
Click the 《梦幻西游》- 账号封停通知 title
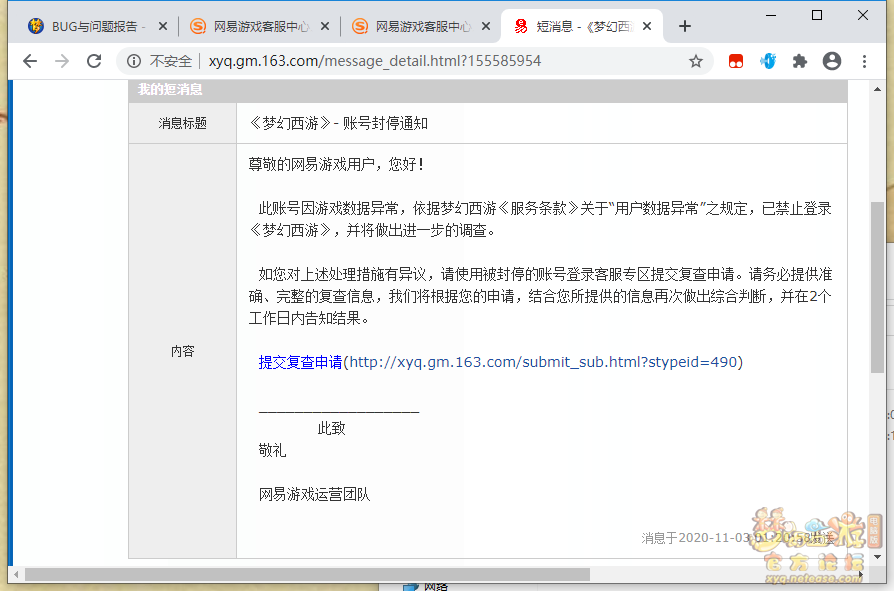[x=338, y=123]
